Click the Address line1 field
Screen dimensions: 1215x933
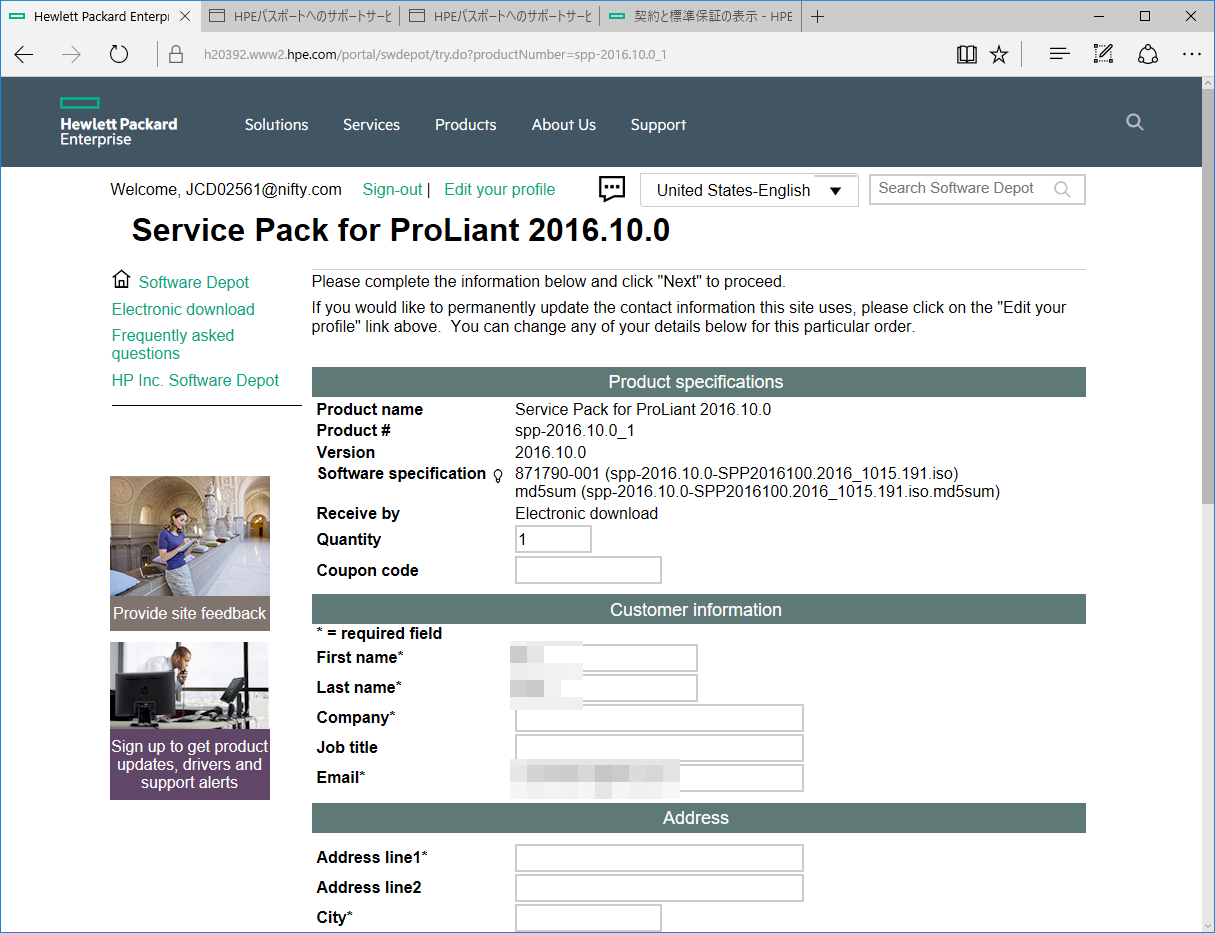click(659, 858)
